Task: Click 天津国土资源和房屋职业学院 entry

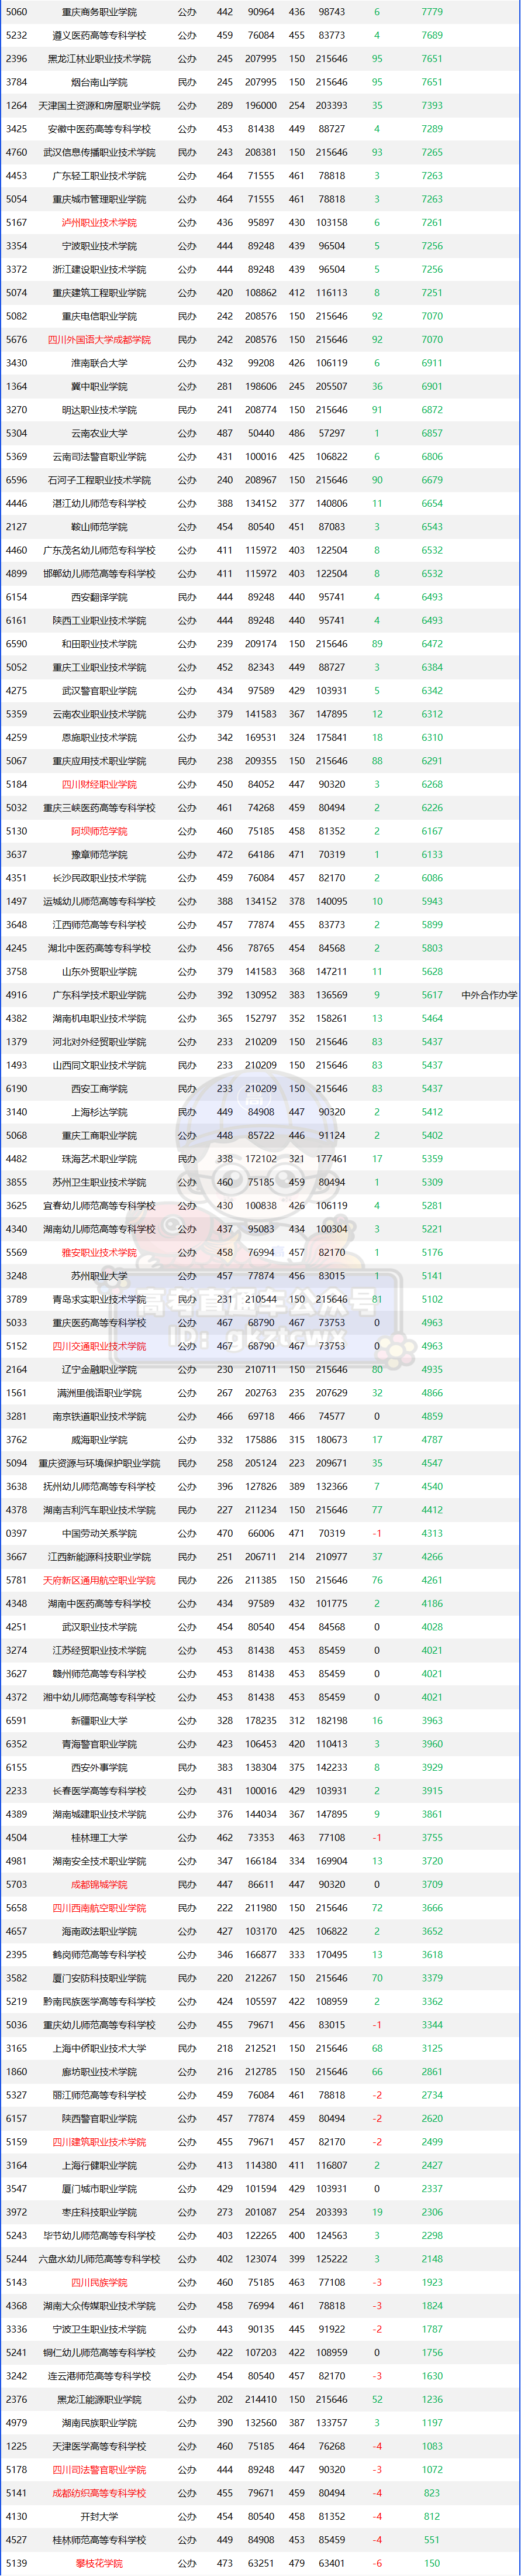Action: click(99, 105)
